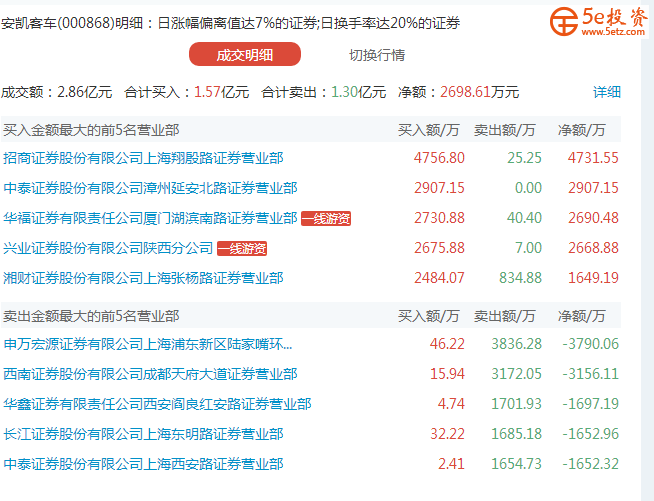Click the 5e投资 logo
This screenshot has height=501, width=654.
click(599, 22)
